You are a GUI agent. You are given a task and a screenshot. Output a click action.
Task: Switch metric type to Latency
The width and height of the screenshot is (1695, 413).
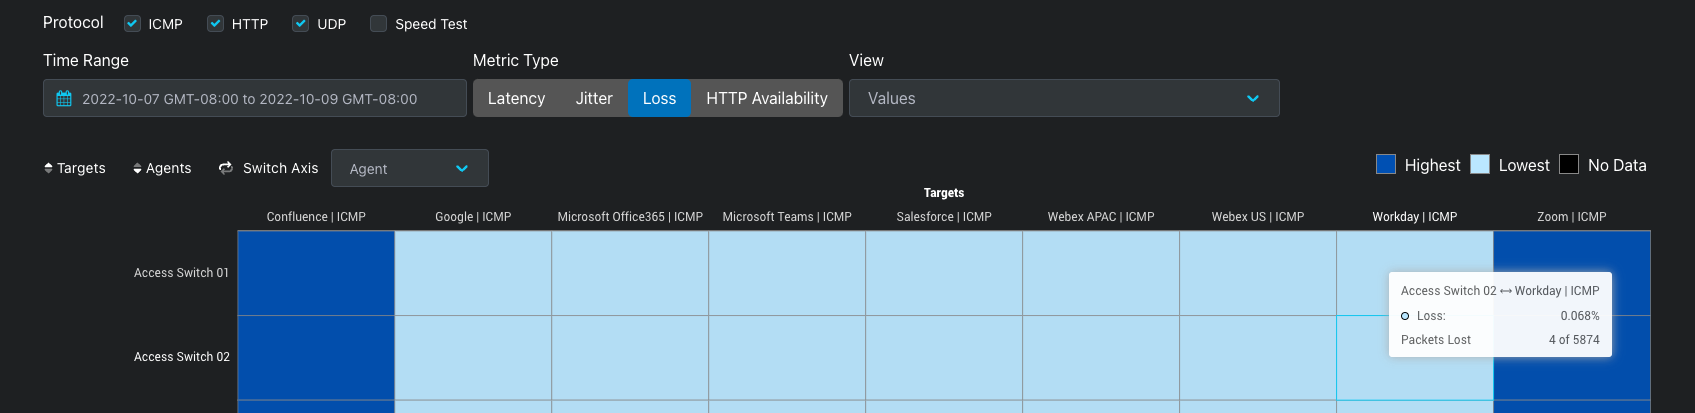(x=516, y=98)
